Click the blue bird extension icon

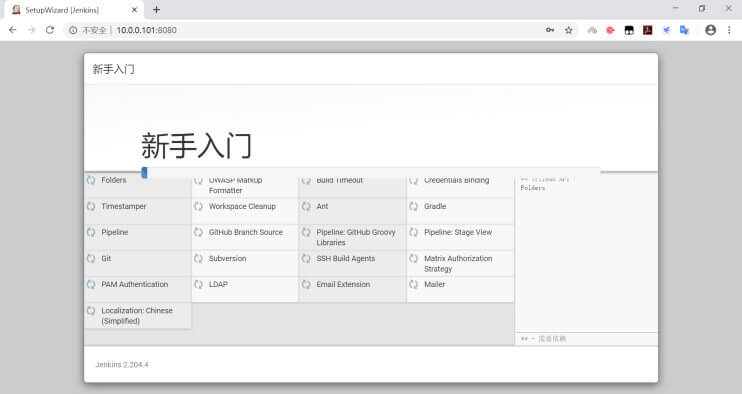[666, 30]
